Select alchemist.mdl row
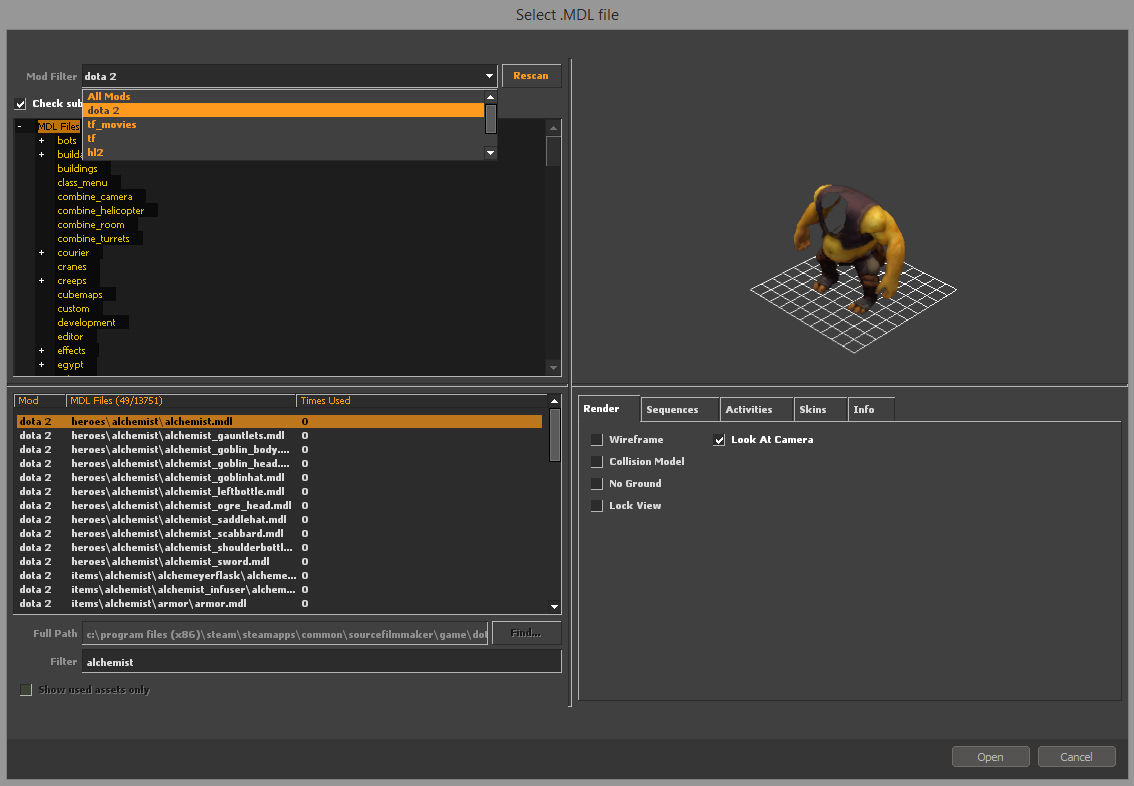The image size is (1134, 786). tap(279, 422)
